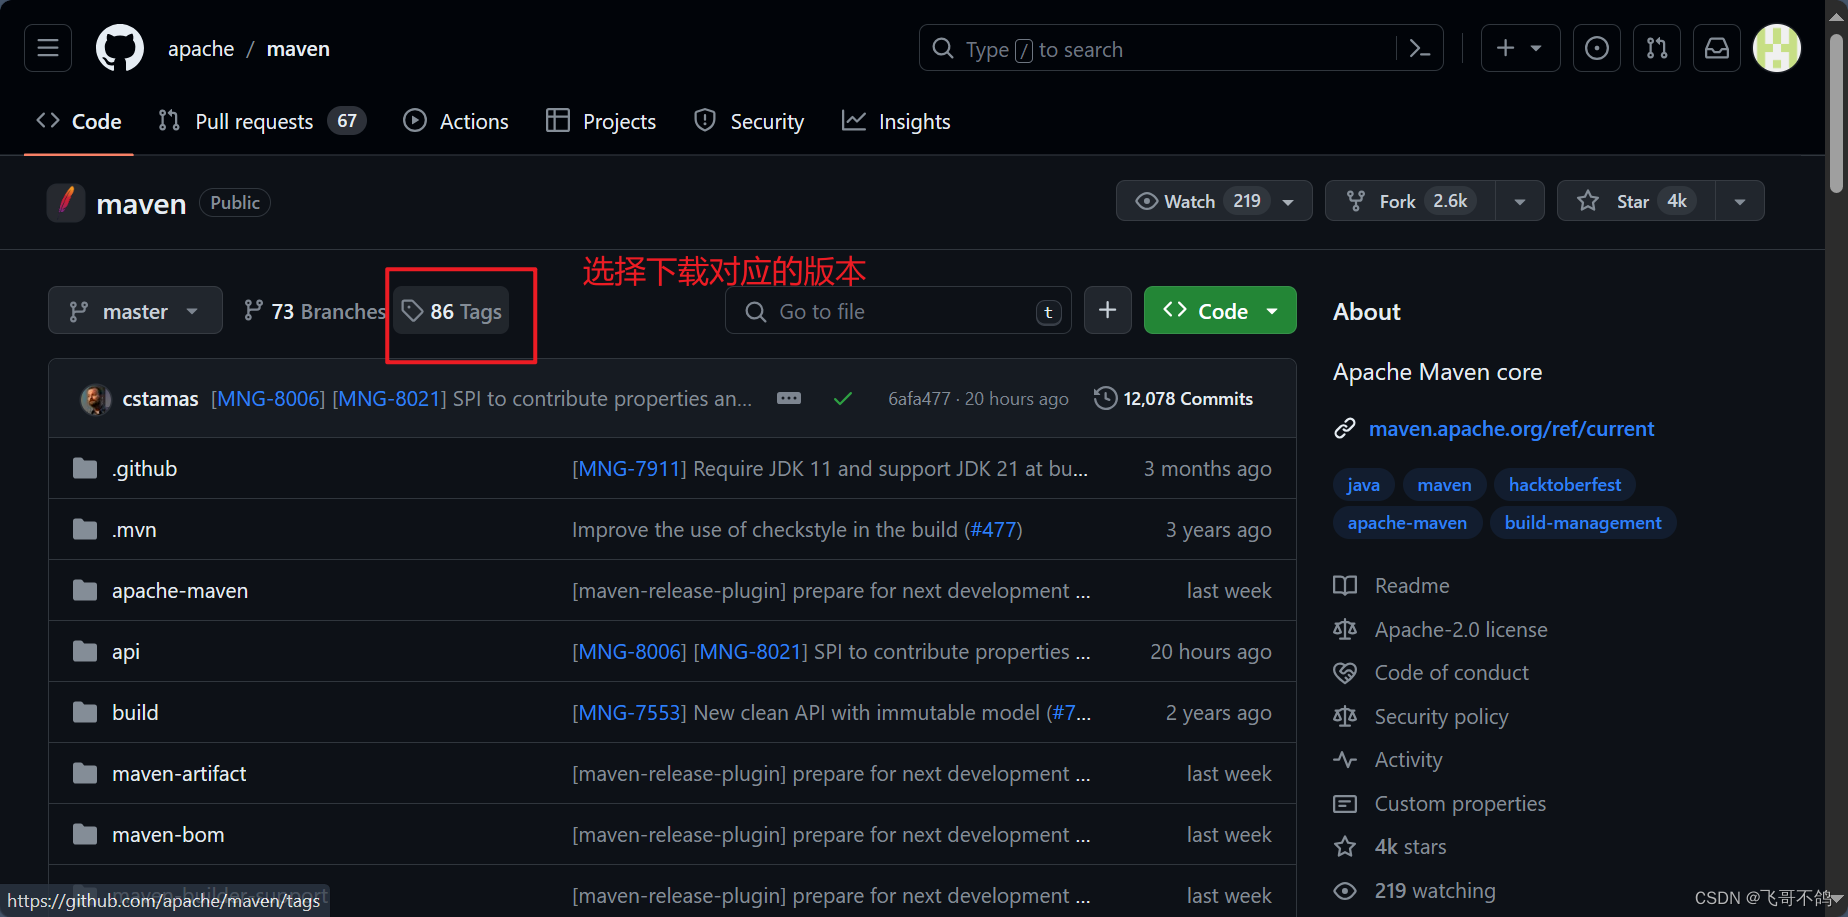Image resolution: width=1848 pixels, height=917 pixels.
Task: Open the command palette icon
Action: (x=1419, y=48)
